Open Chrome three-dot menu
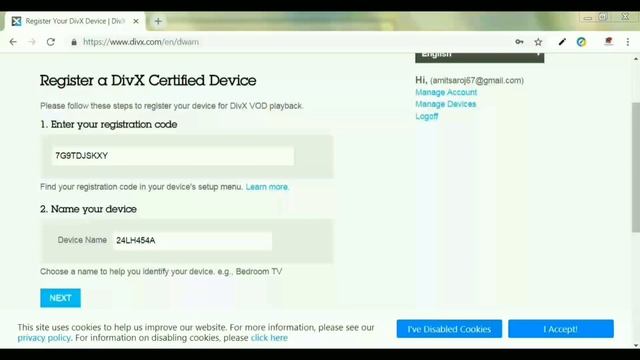Image resolution: width=640 pixels, height=360 pixels. (628, 42)
